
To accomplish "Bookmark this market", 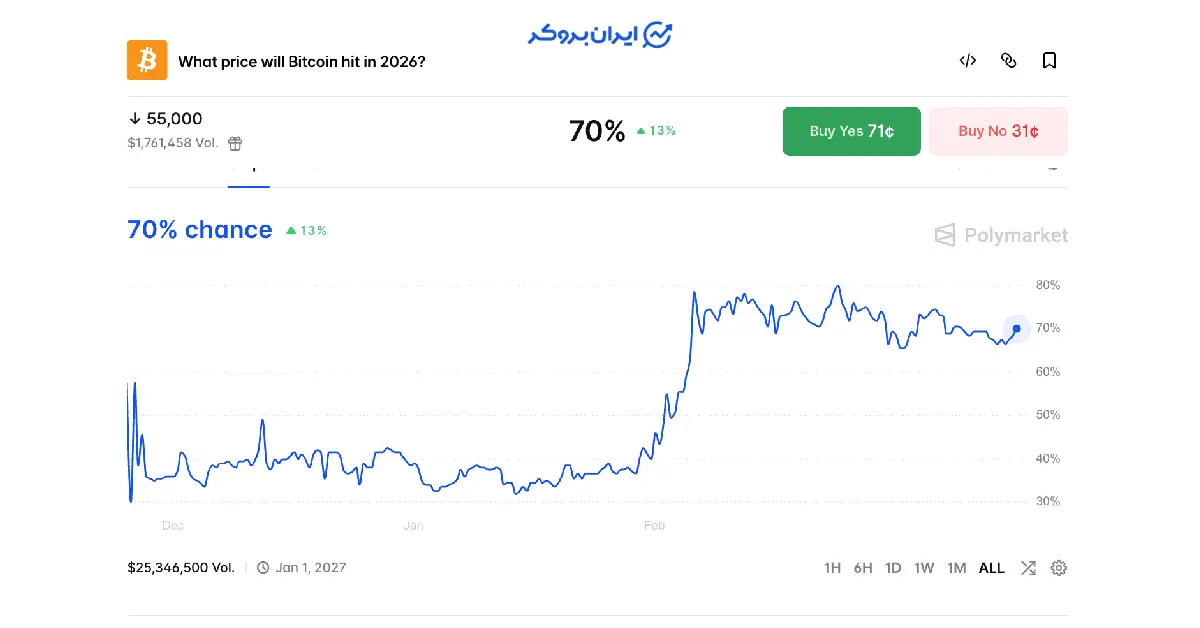I will click(x=1049, y=61).
